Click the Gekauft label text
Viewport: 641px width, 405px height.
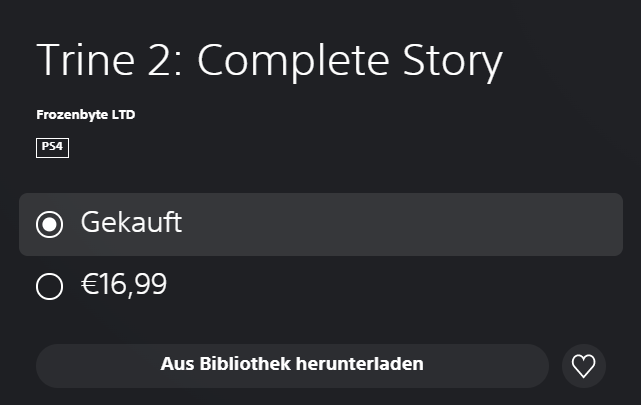pyautogui.click(x=131, y=223)
